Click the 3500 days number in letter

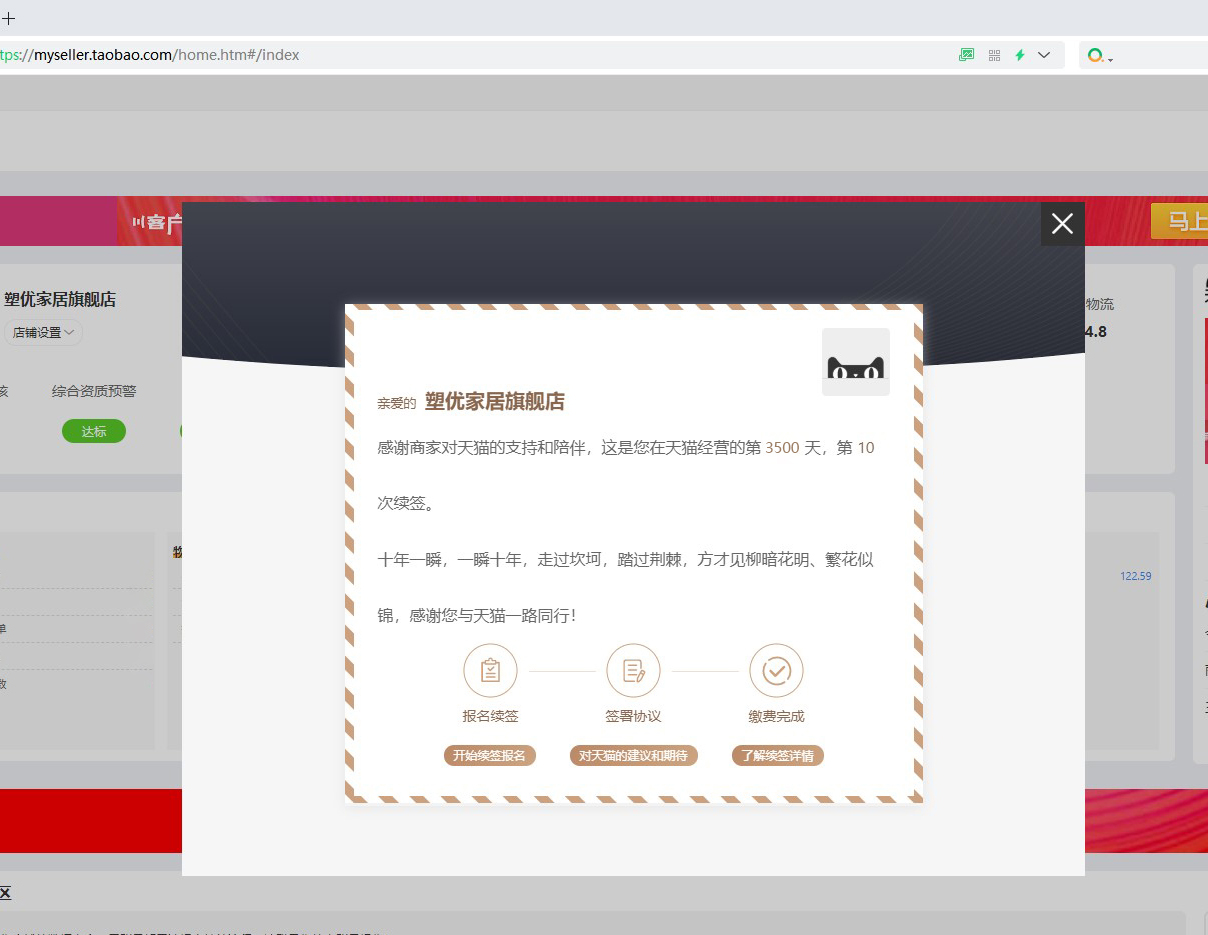click(x=782, y=448)
